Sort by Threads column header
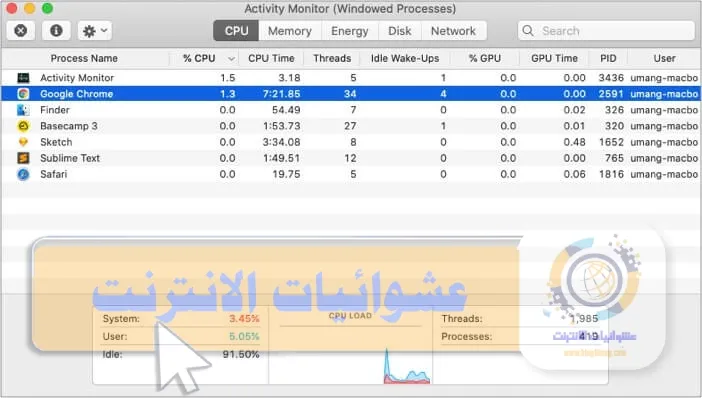 pyautogui.click(x=332, y=58)
